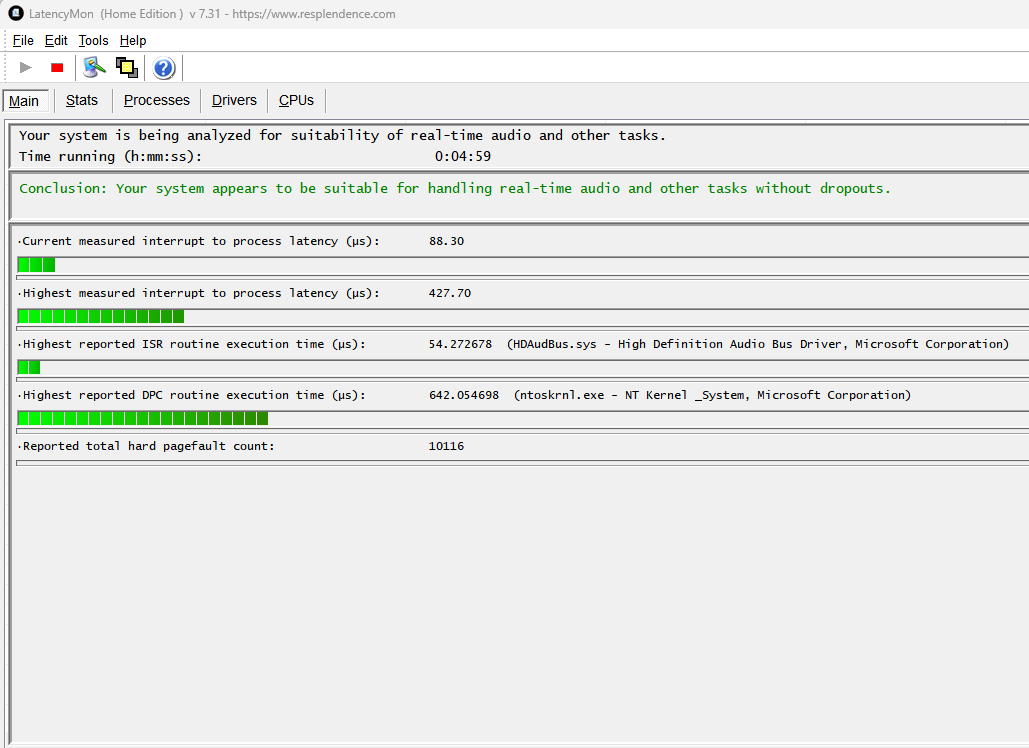This screenshot has height=748, width=1029.
Task: Open the system analysis report toolbar icon
Action: (x=94, y=68)
